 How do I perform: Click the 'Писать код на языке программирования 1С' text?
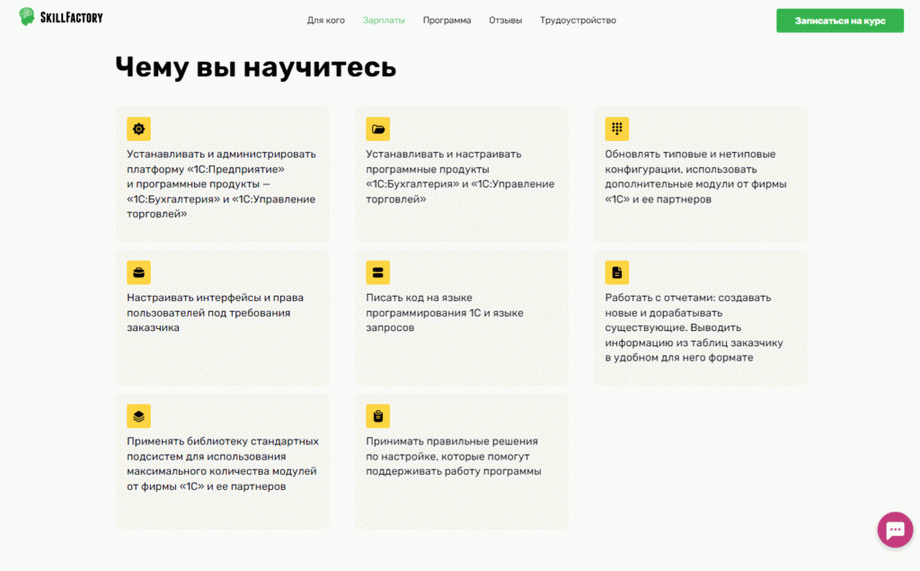point(444,312)
